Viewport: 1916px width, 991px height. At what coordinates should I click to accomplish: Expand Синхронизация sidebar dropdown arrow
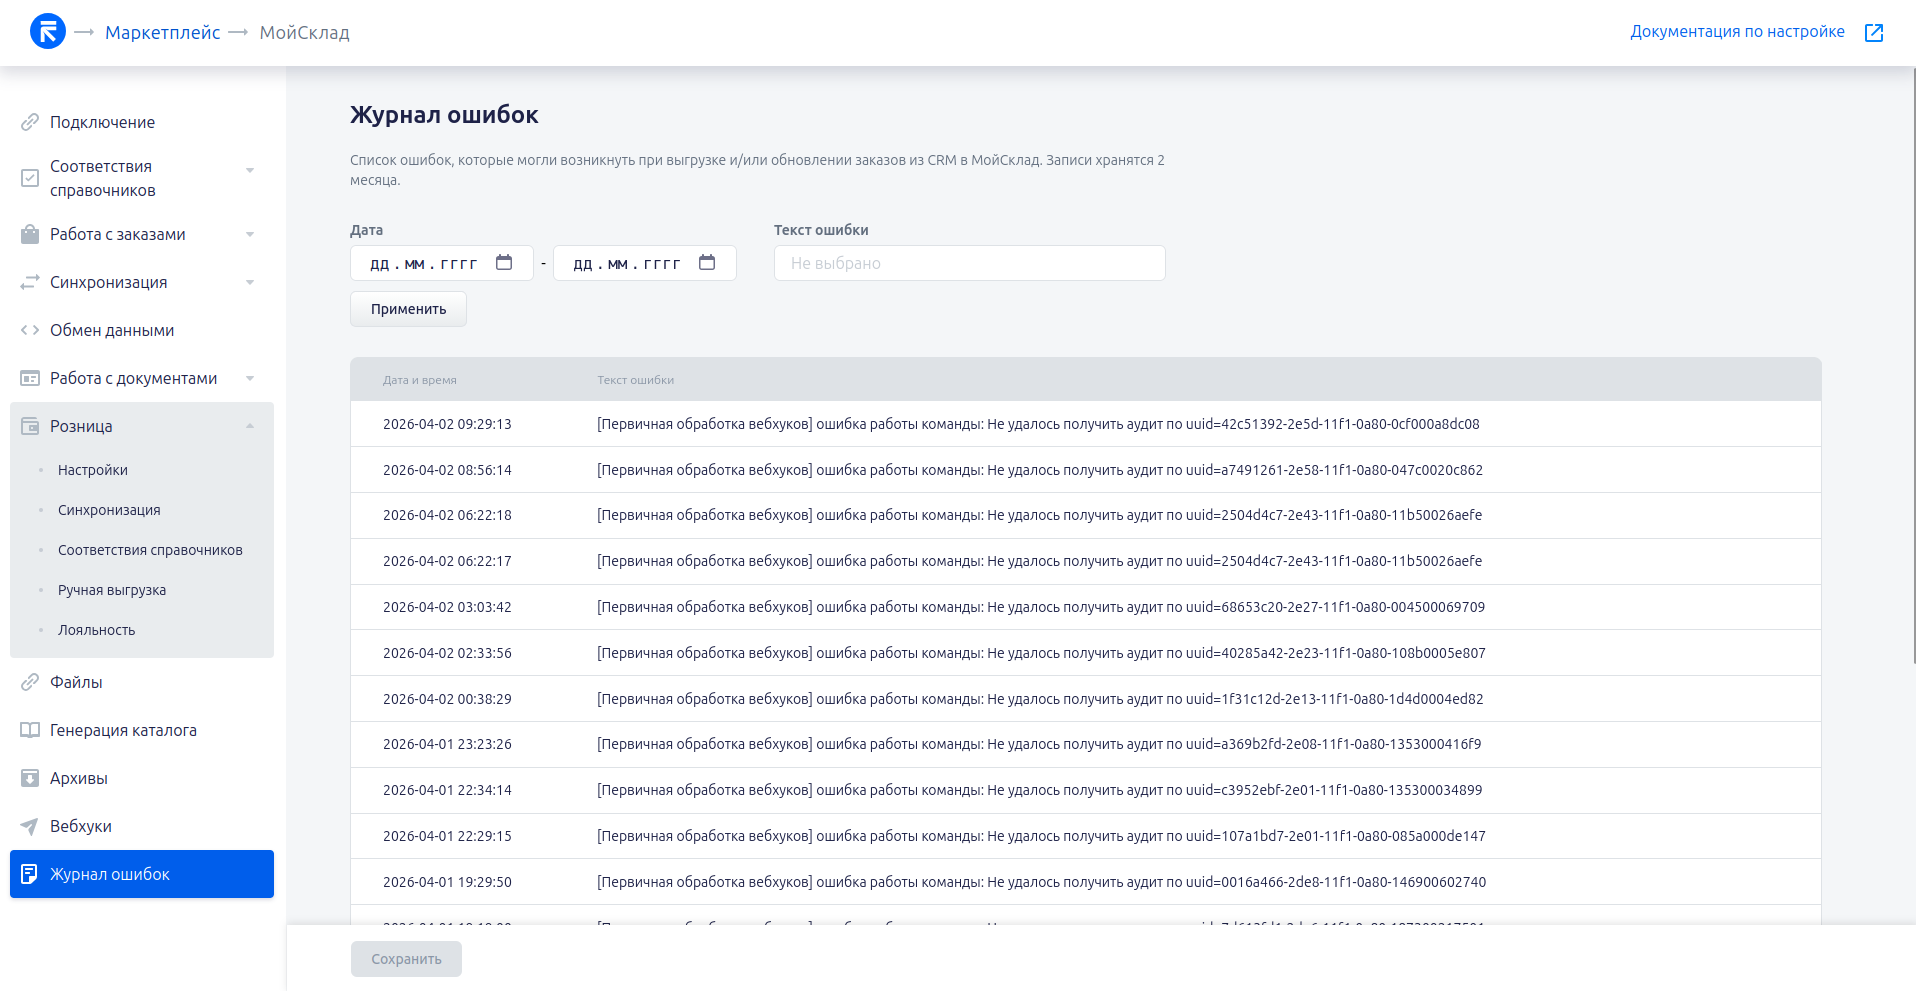[x=250, y=282]
